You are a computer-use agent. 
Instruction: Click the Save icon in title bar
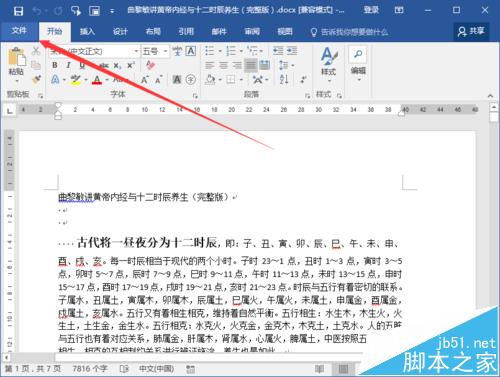tap(18, 11)
